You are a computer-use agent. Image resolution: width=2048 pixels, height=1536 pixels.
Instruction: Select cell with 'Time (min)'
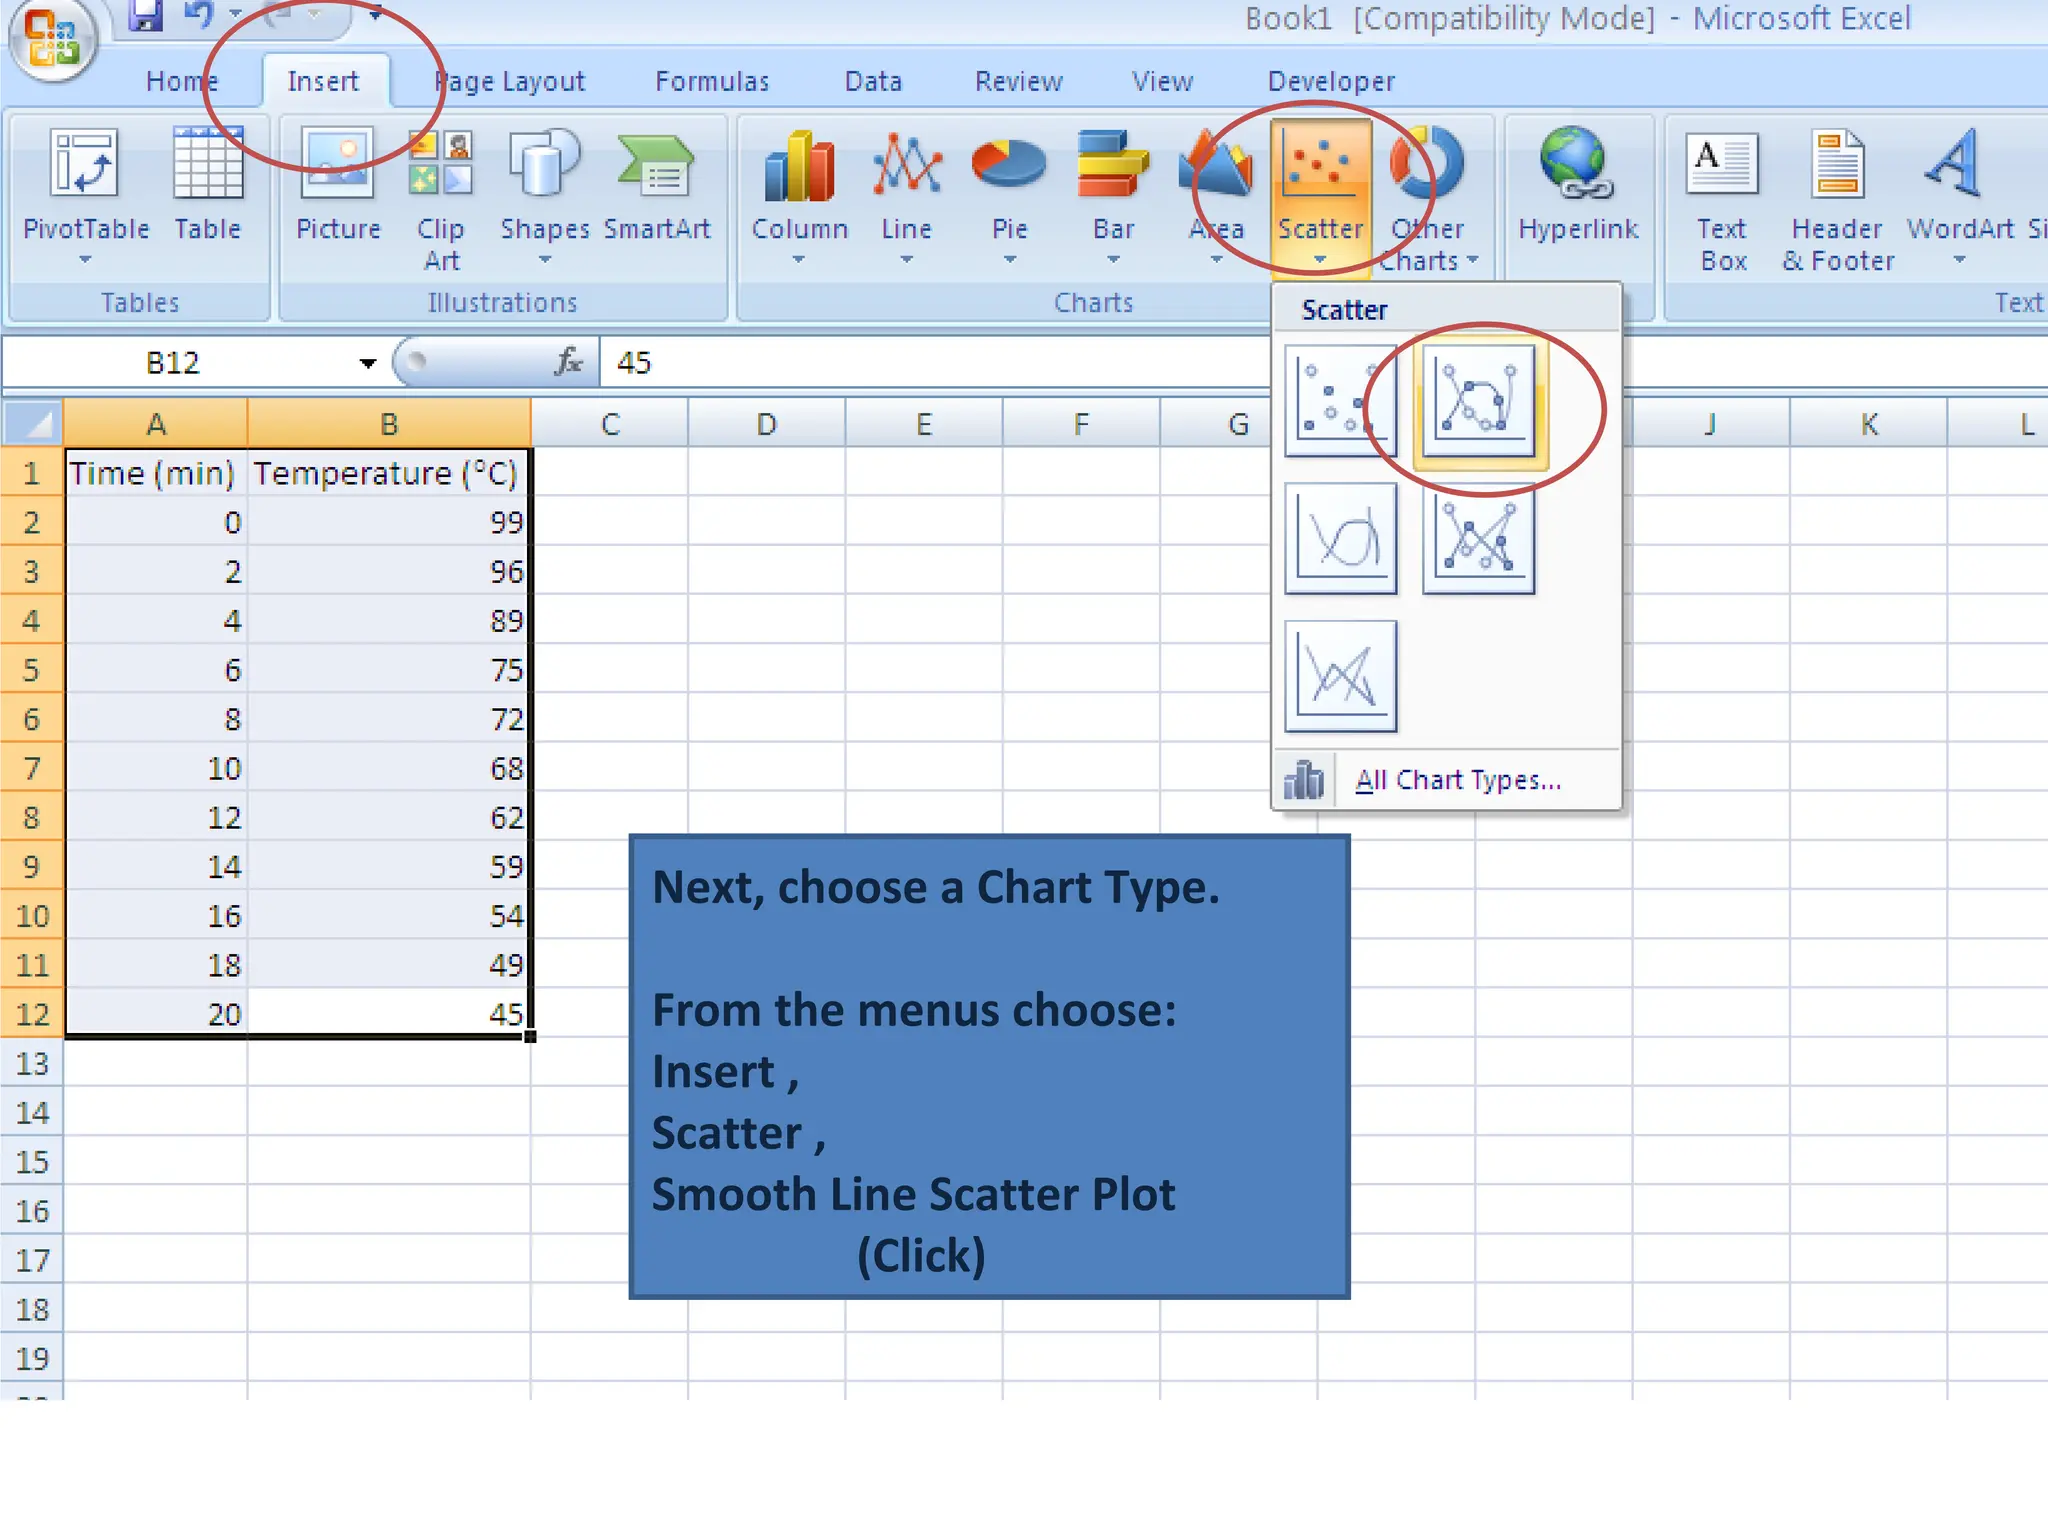pyautogui.click(x=156, y=473)
